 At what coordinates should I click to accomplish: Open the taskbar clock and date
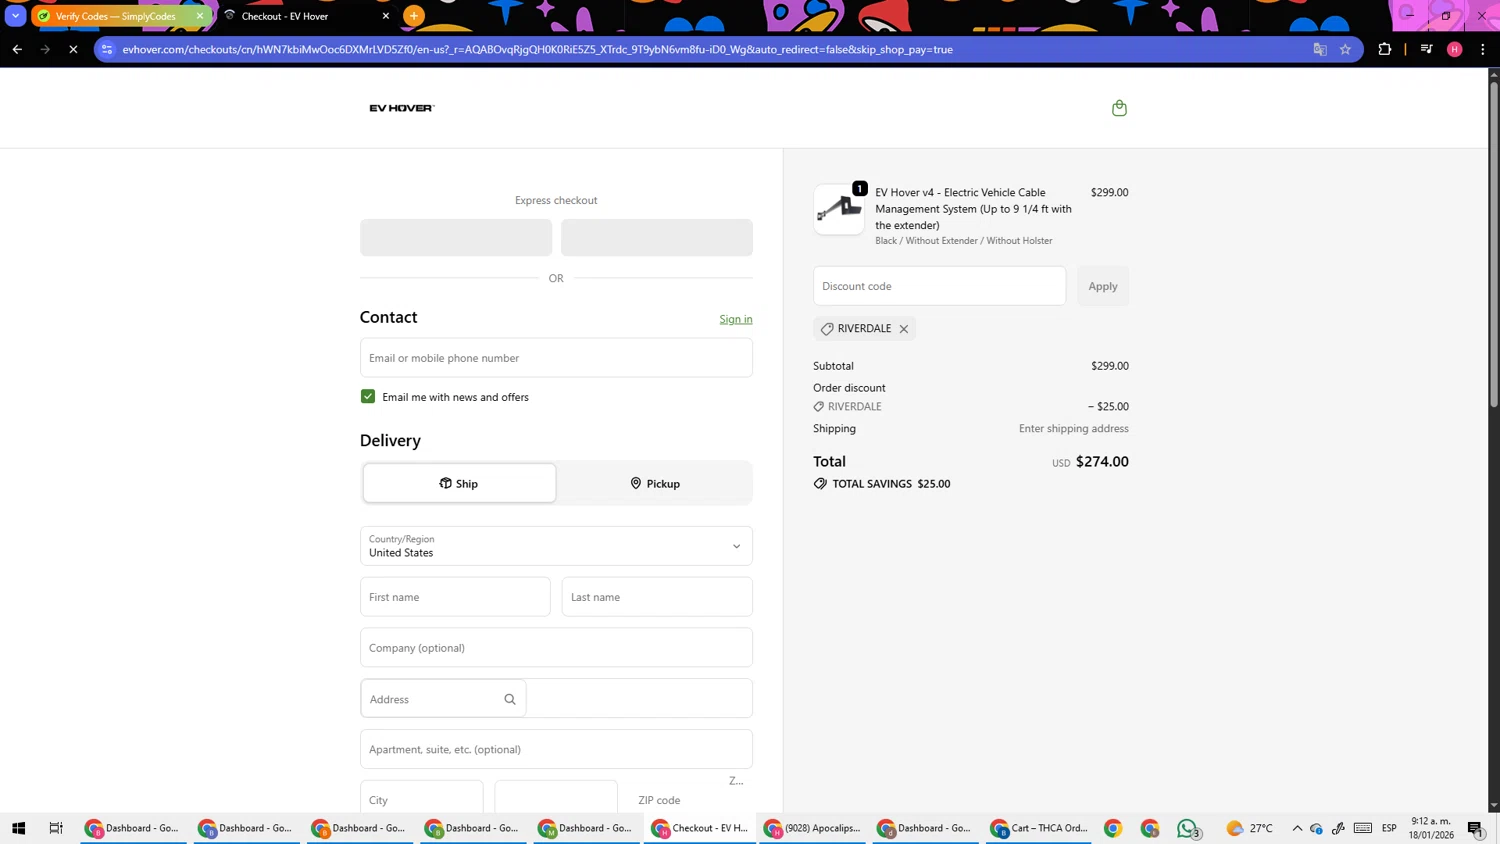pos(1431,828)
